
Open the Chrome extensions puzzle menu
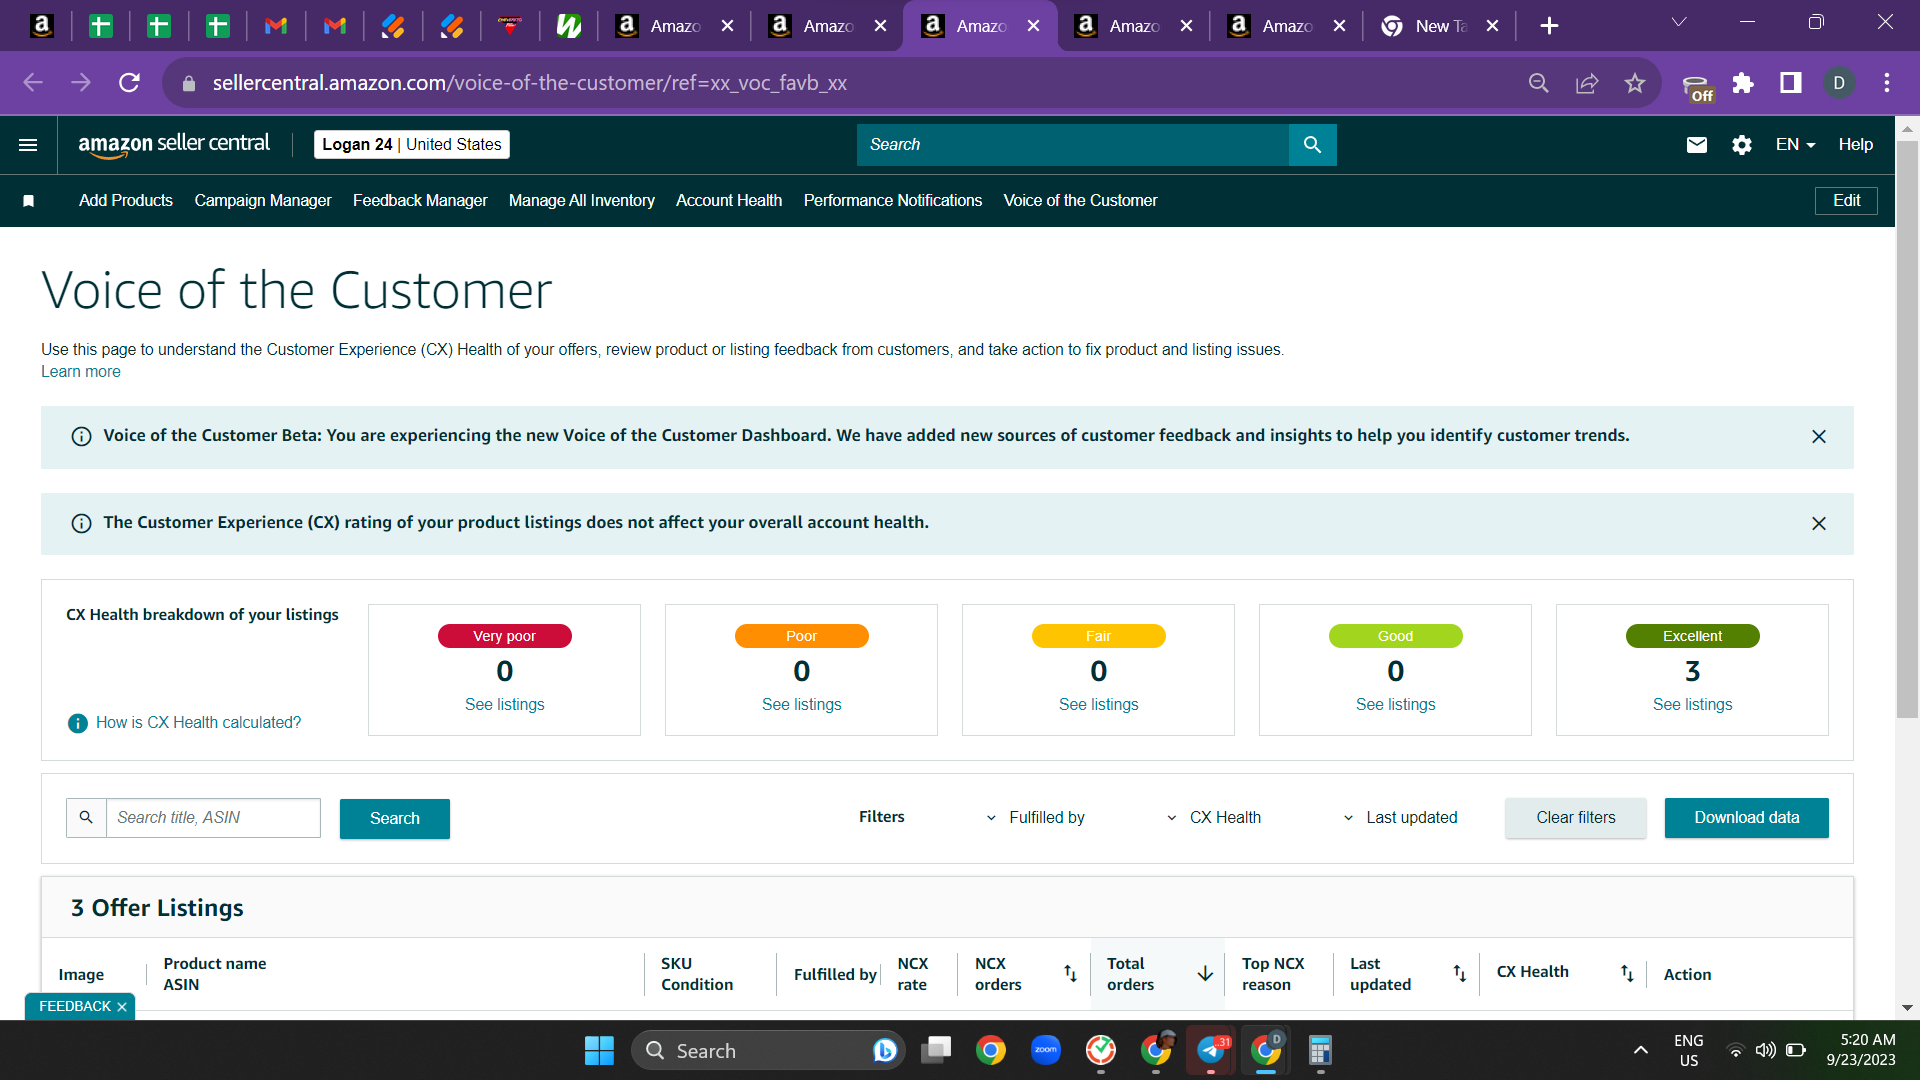click(1743, 83)
